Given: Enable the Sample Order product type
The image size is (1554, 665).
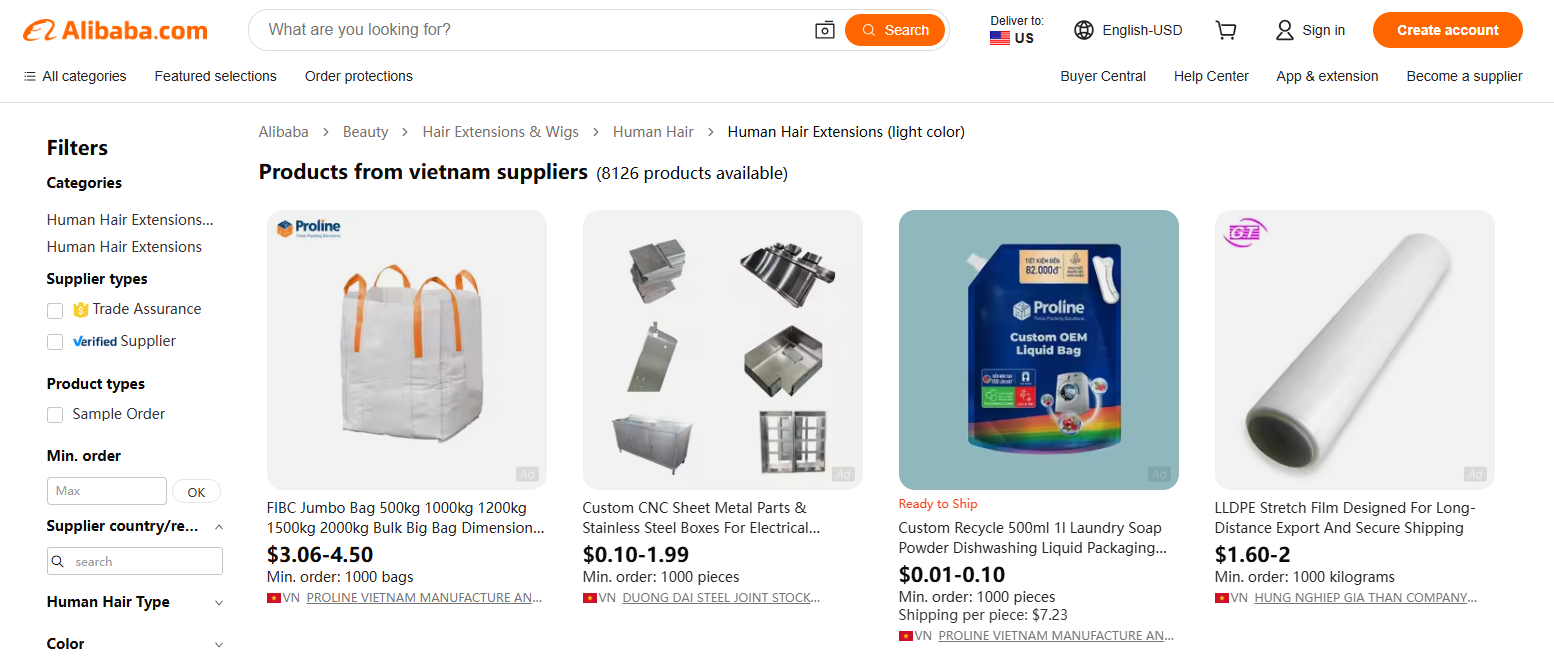Looking at the screenshot, I should pos(55,414).
